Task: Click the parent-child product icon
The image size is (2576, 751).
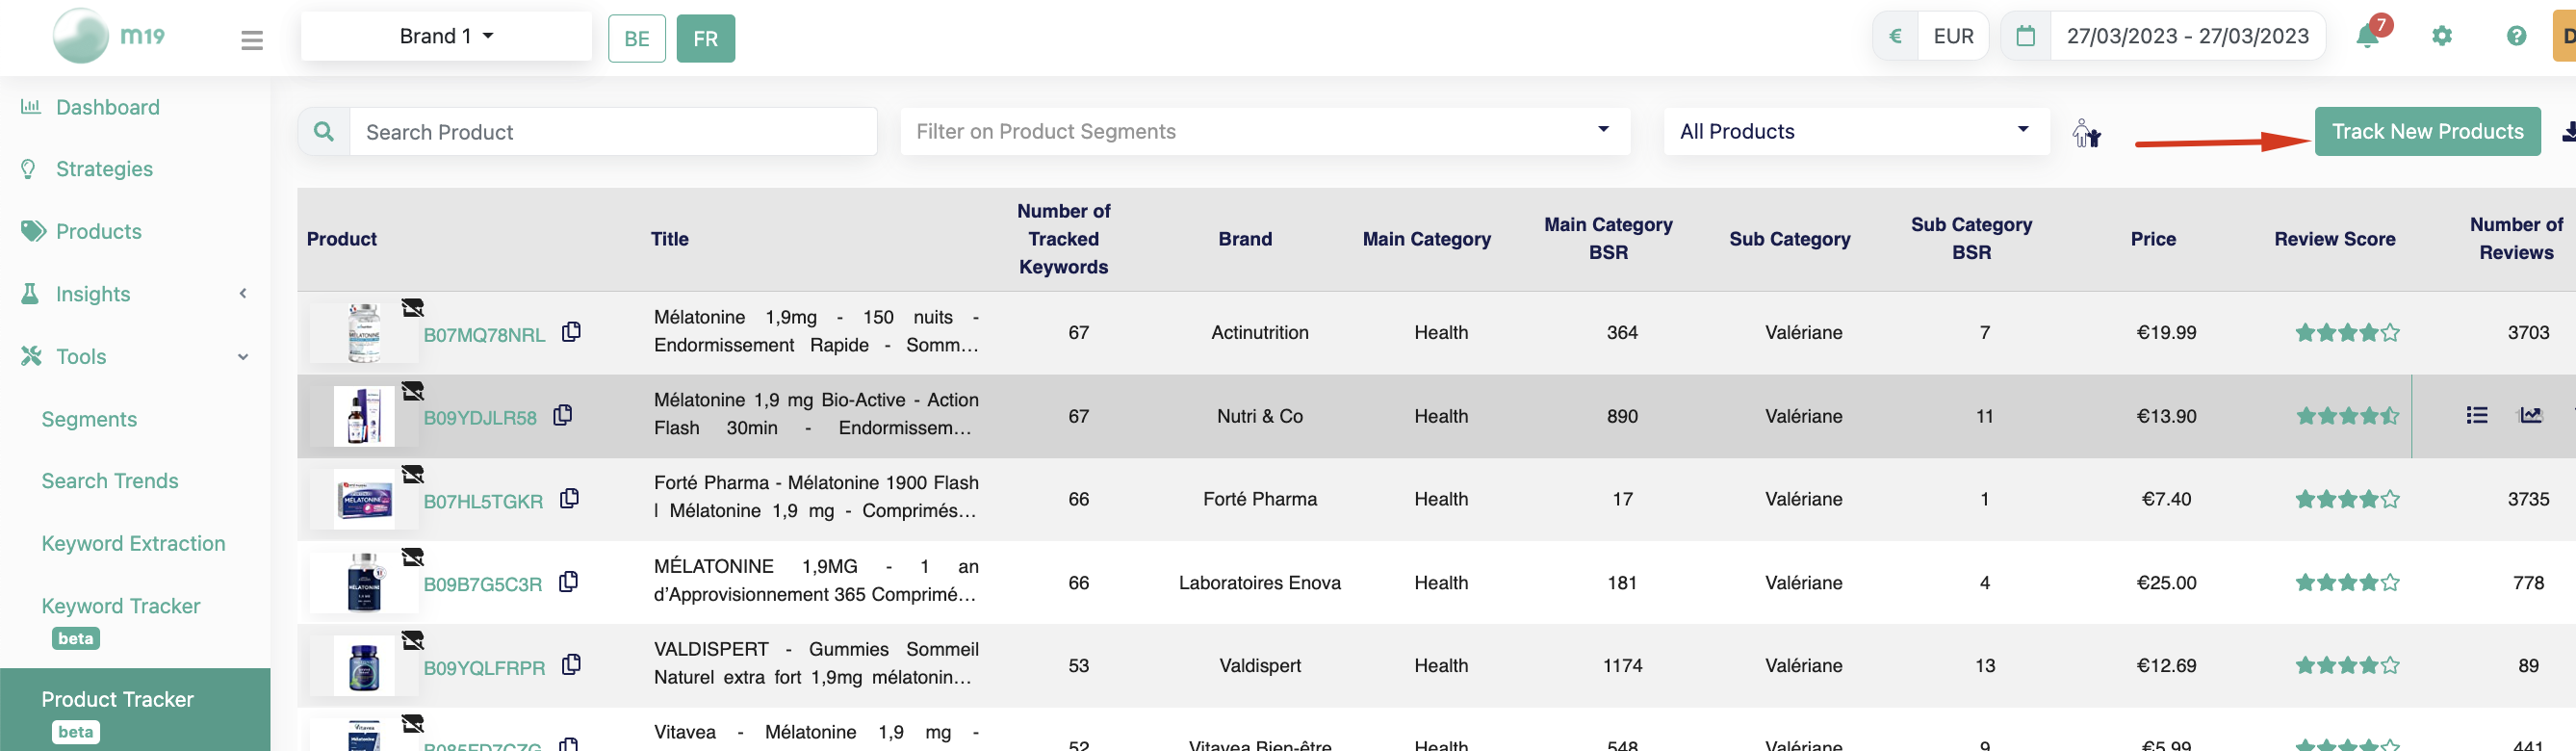Action: (2086, 133)
